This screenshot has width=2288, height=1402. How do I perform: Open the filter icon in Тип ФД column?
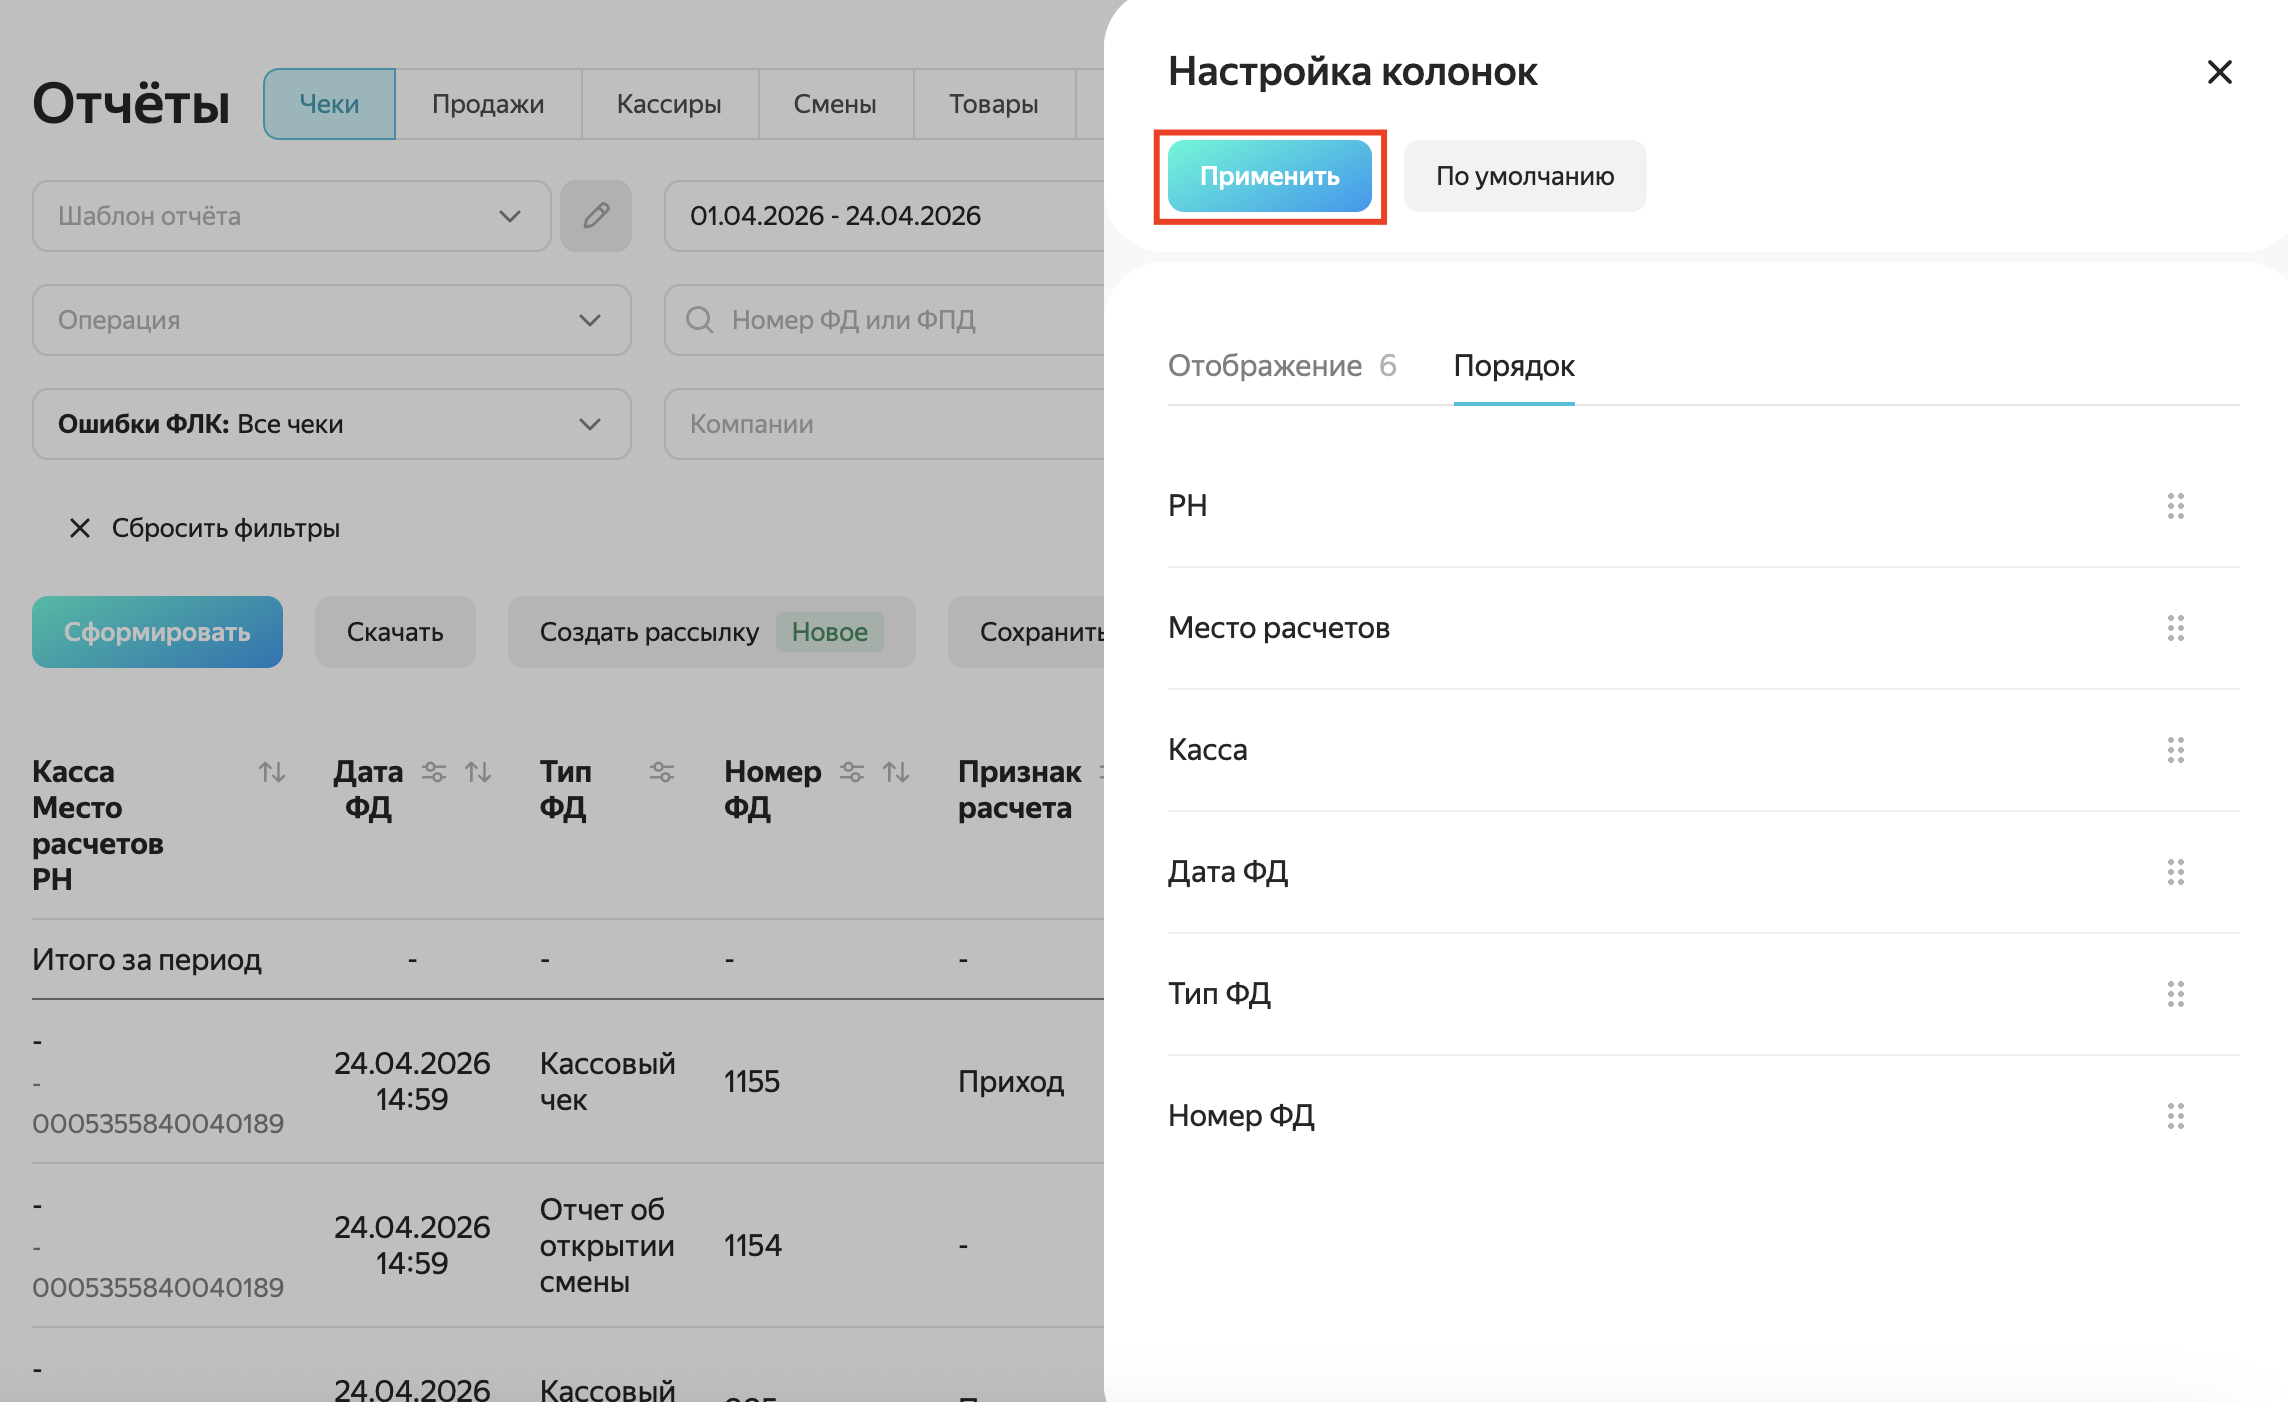point(662,772)
